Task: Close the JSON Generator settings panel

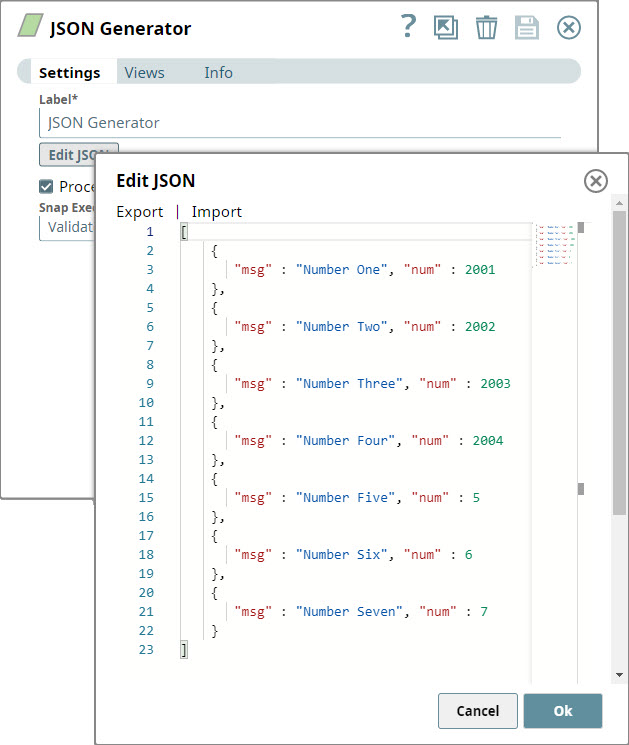Action: coord(568,27)
